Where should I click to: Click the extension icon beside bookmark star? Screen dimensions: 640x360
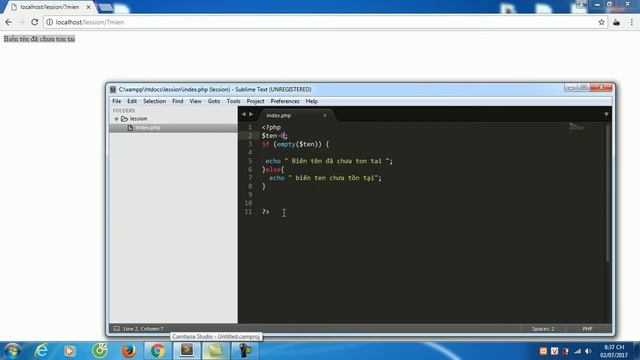(616, 22)
